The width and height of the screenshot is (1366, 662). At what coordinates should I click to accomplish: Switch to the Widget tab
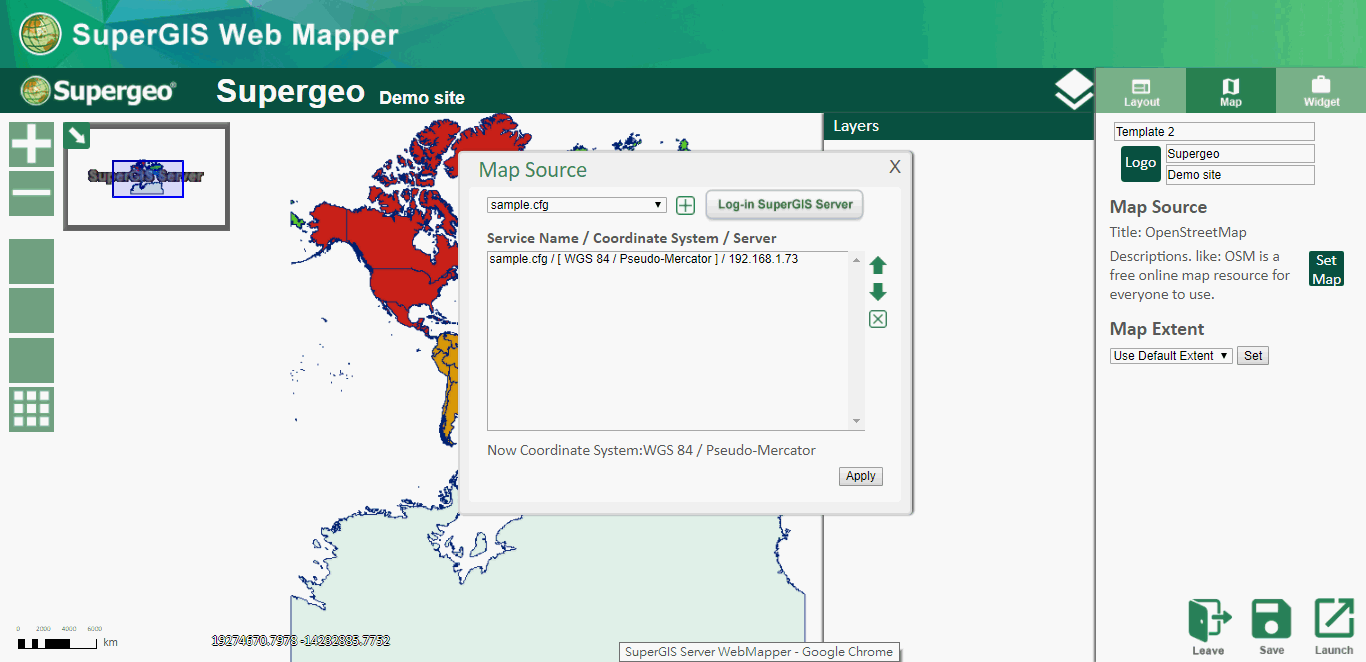pos(1321,91)
